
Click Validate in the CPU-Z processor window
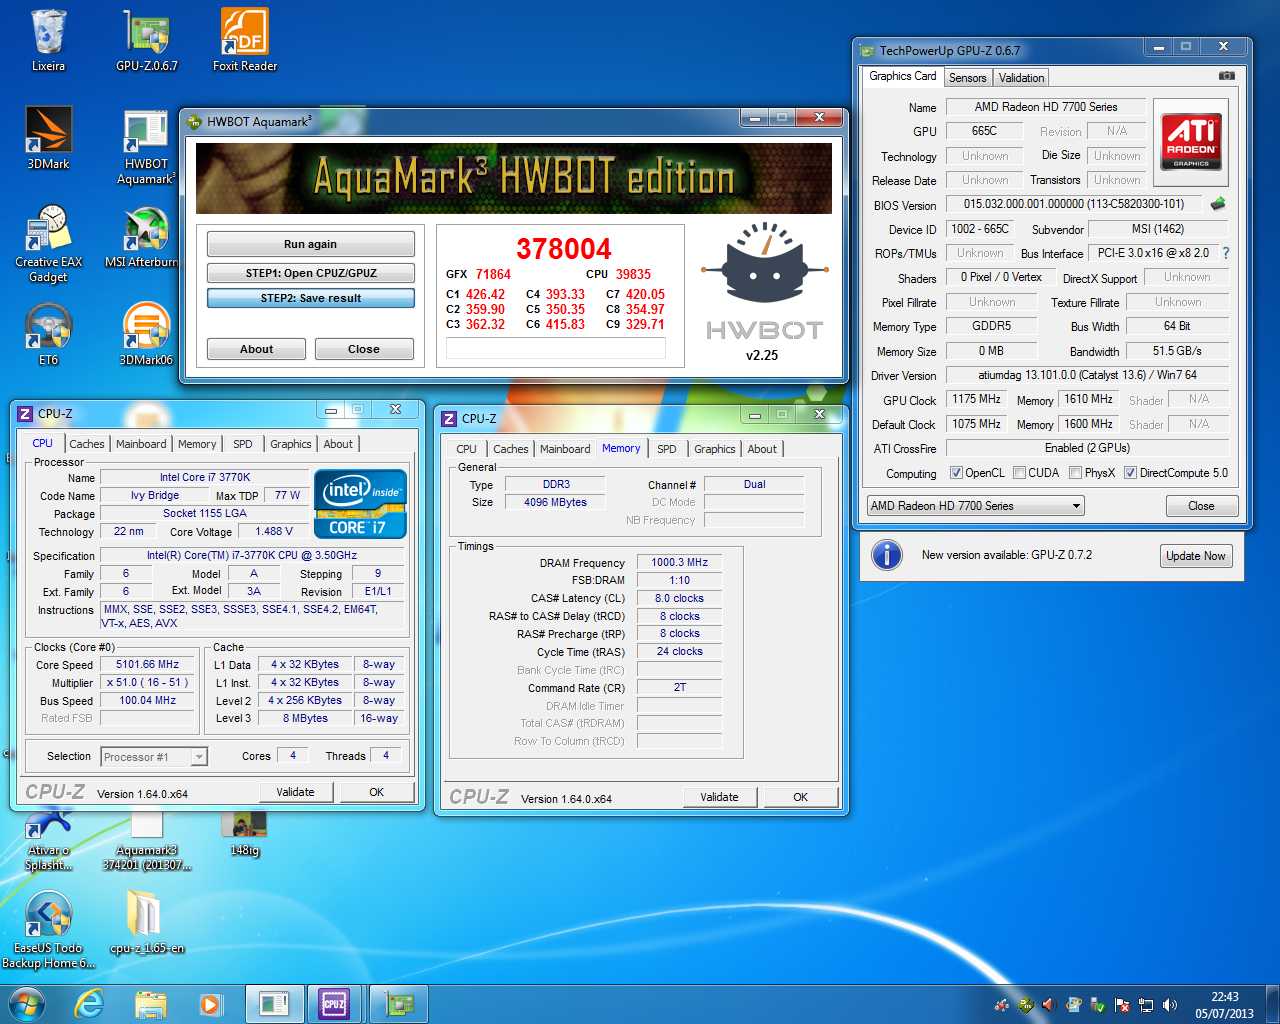click(x=295, y=792)
